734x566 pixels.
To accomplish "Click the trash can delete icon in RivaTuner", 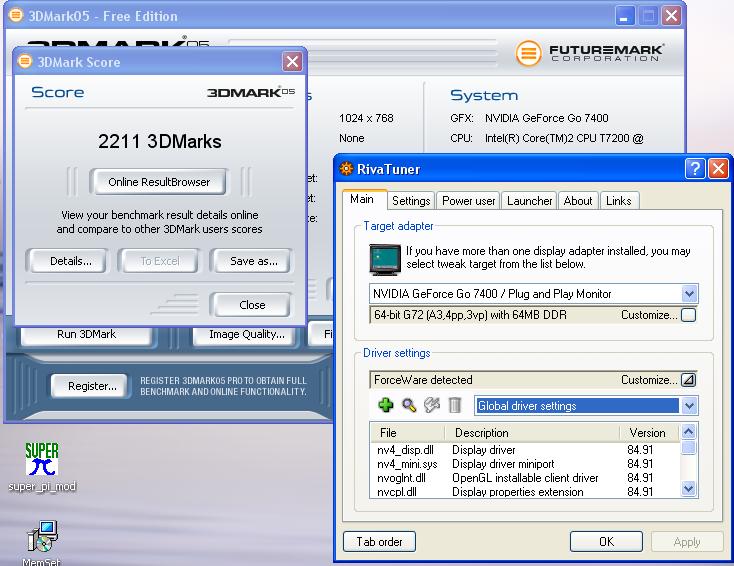I will tap(455, 405).
